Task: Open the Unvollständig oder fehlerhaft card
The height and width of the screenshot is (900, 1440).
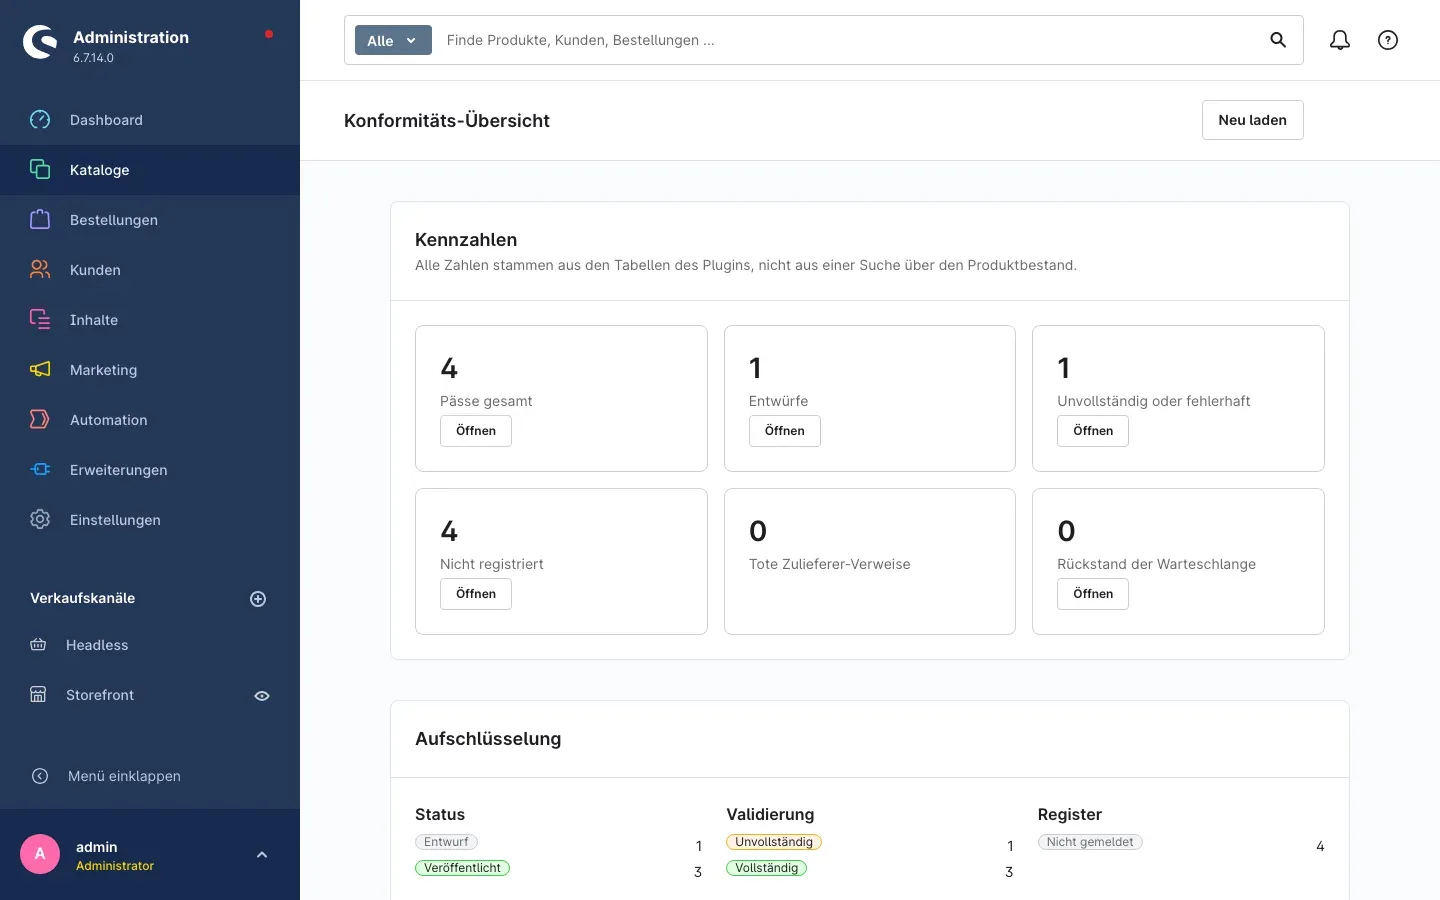Action: [x=1093, y=431]
